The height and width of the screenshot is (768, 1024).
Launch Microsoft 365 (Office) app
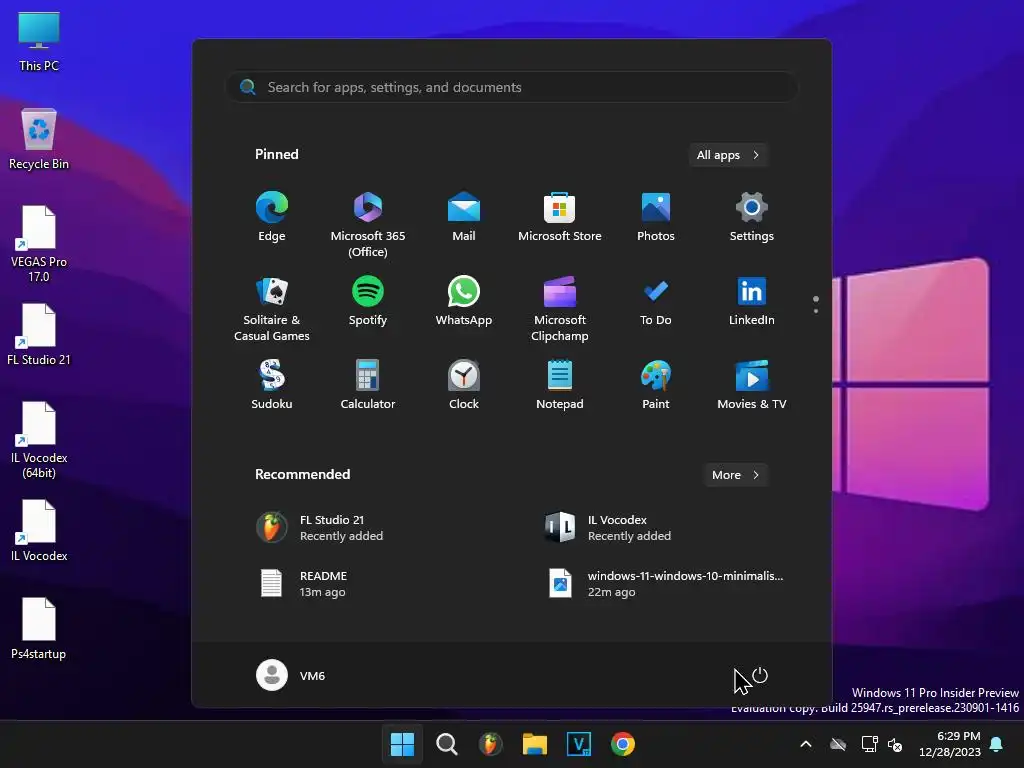[x=368, y=224]
